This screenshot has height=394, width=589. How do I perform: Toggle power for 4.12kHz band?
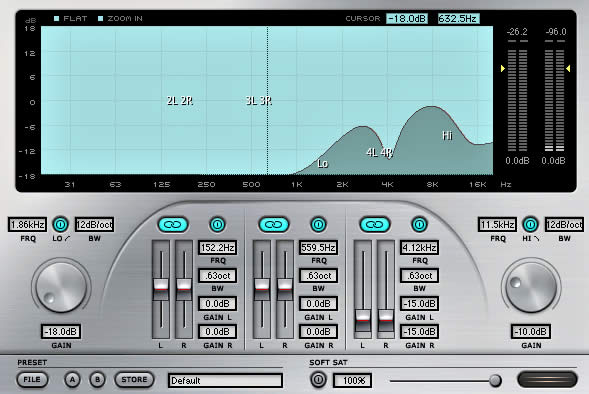[419, 225]
